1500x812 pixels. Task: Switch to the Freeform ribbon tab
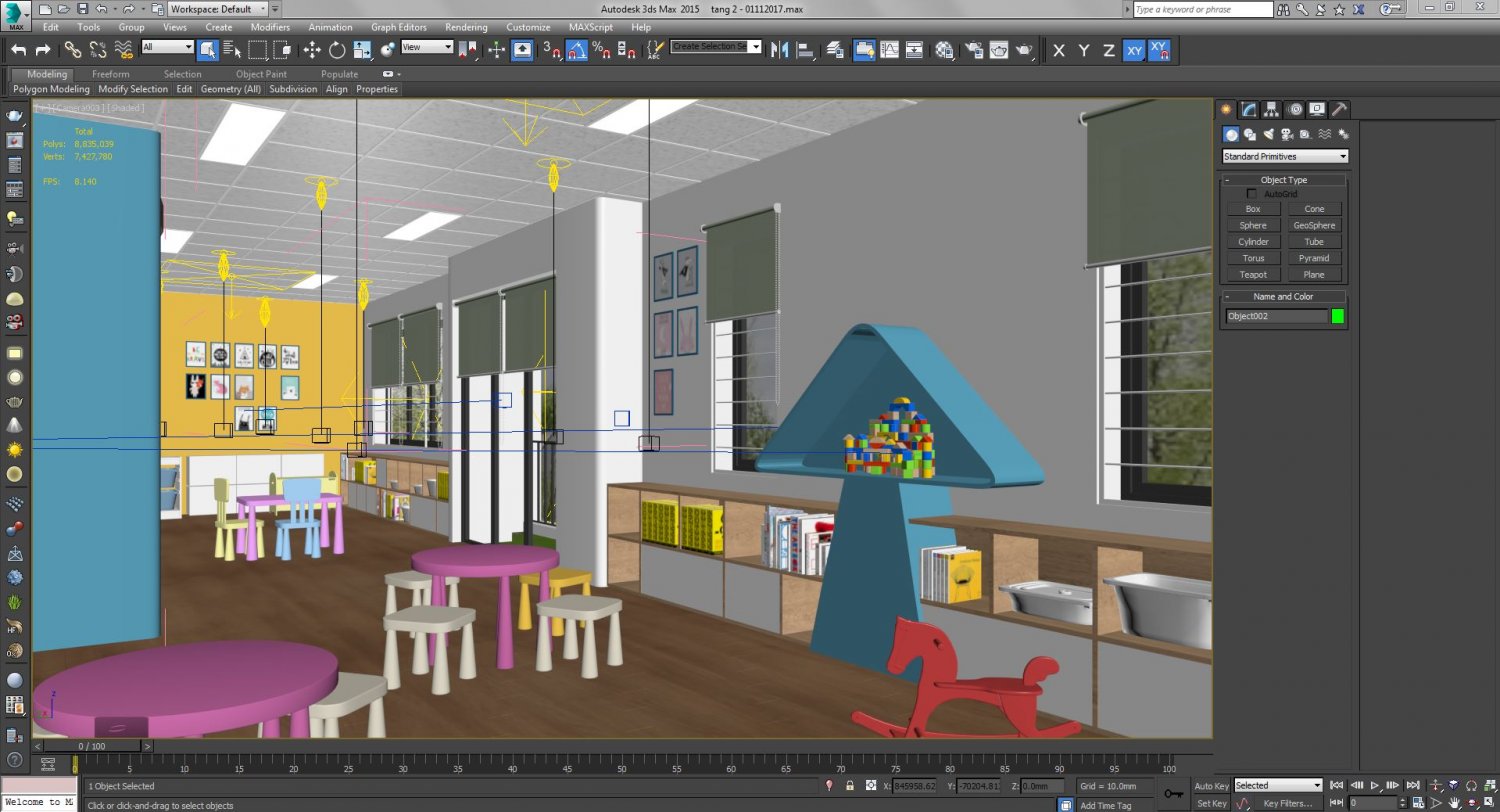[110, 73]
